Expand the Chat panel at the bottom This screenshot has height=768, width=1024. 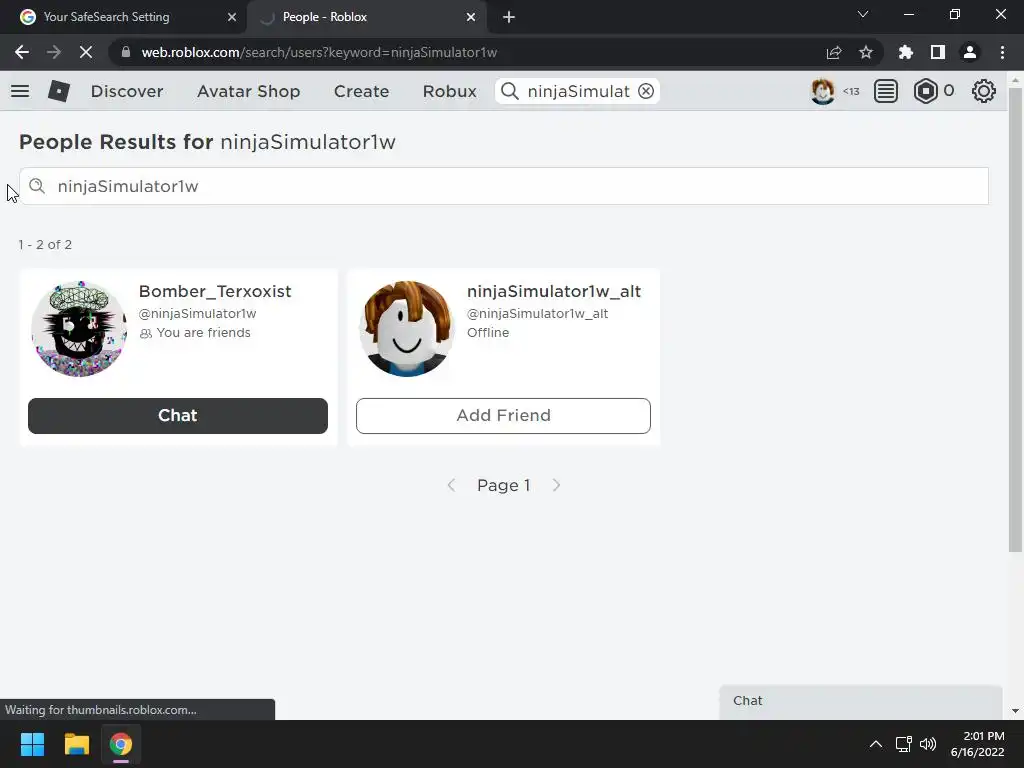[x=861, y=701]
